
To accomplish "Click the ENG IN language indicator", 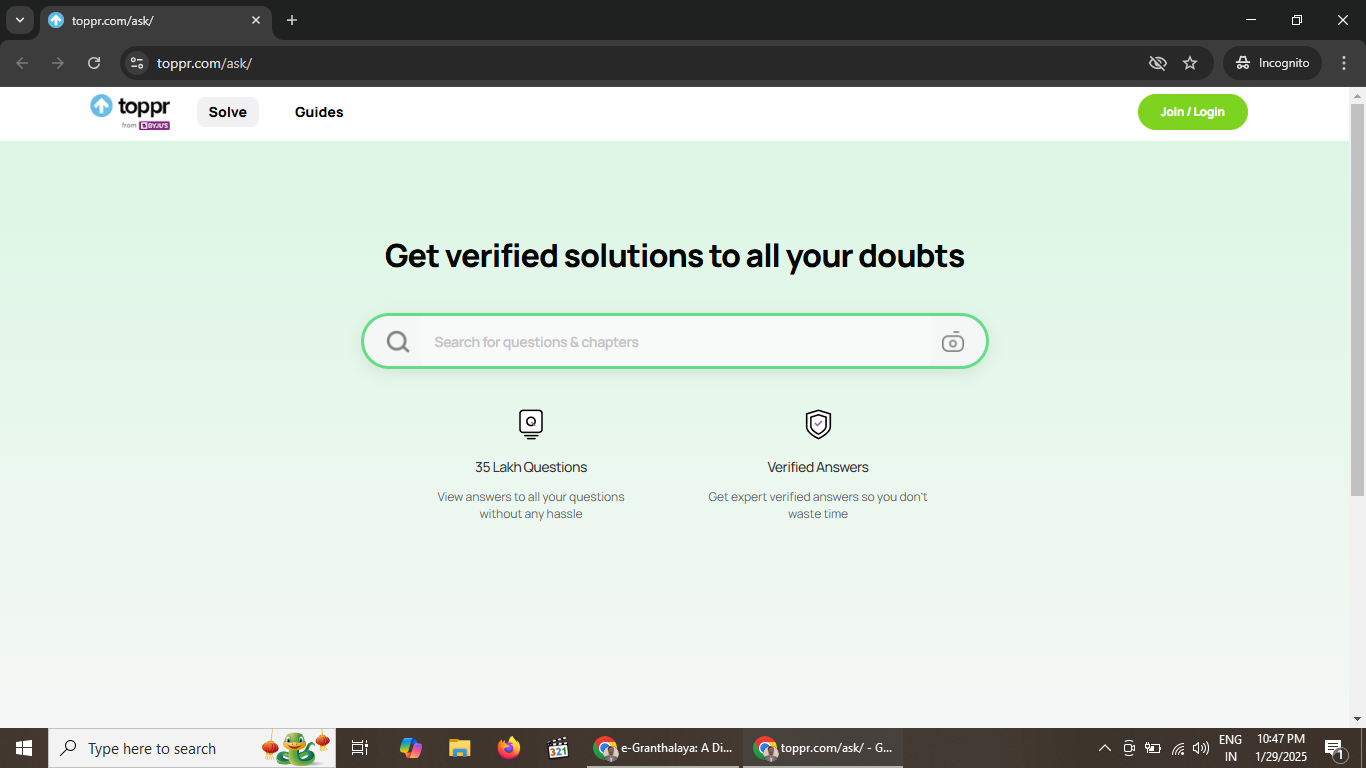I will pos(1230,748).
